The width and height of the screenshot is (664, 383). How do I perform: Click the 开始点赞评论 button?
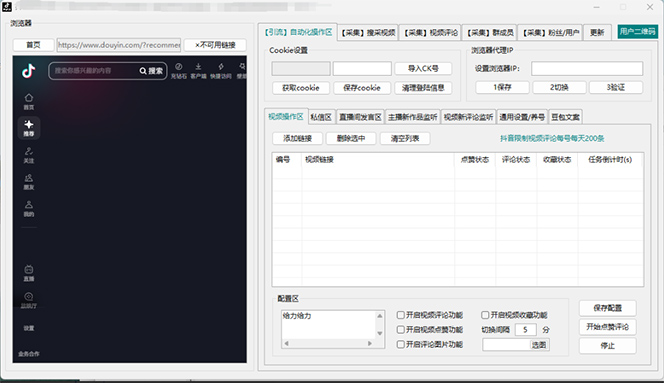[607, 327]
